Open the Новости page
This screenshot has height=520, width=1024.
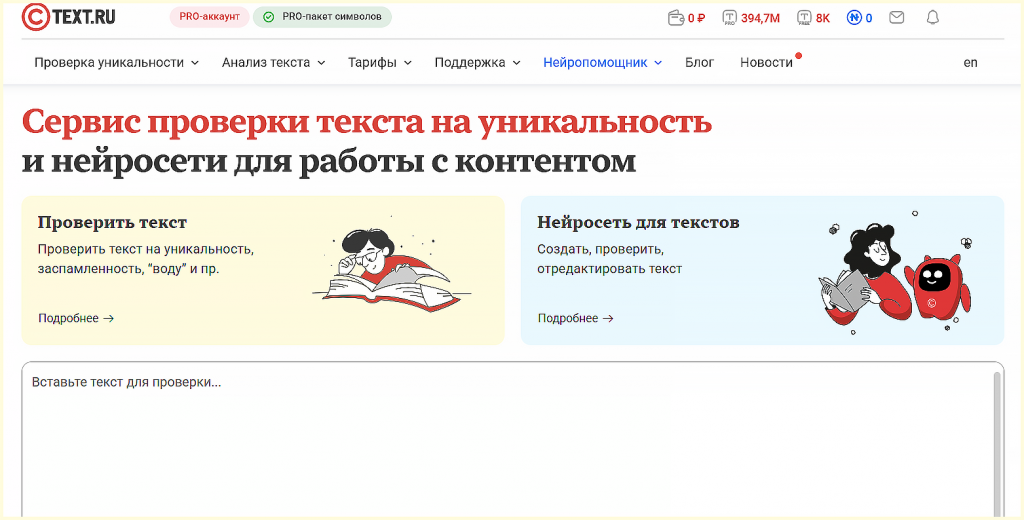766,63
